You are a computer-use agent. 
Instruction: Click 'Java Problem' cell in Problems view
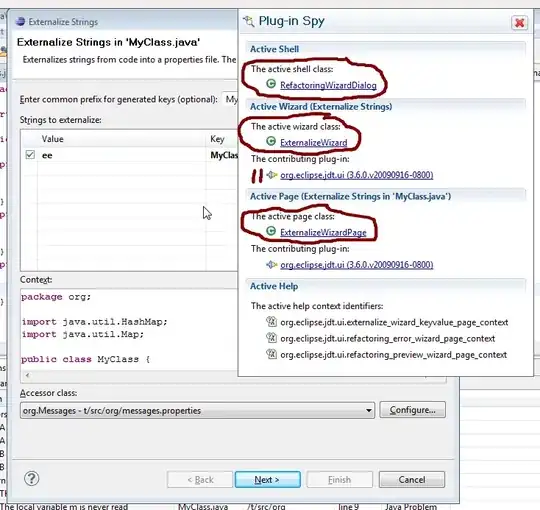[x=411, y=507]
